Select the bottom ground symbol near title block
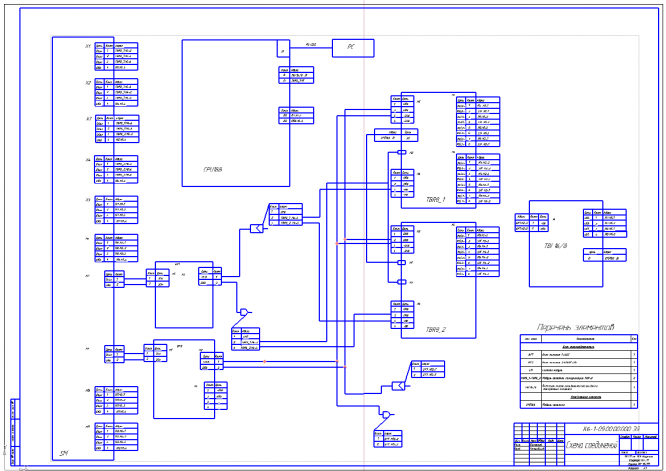666x471 pixels. pyautogui.click(x=386, y=414)
